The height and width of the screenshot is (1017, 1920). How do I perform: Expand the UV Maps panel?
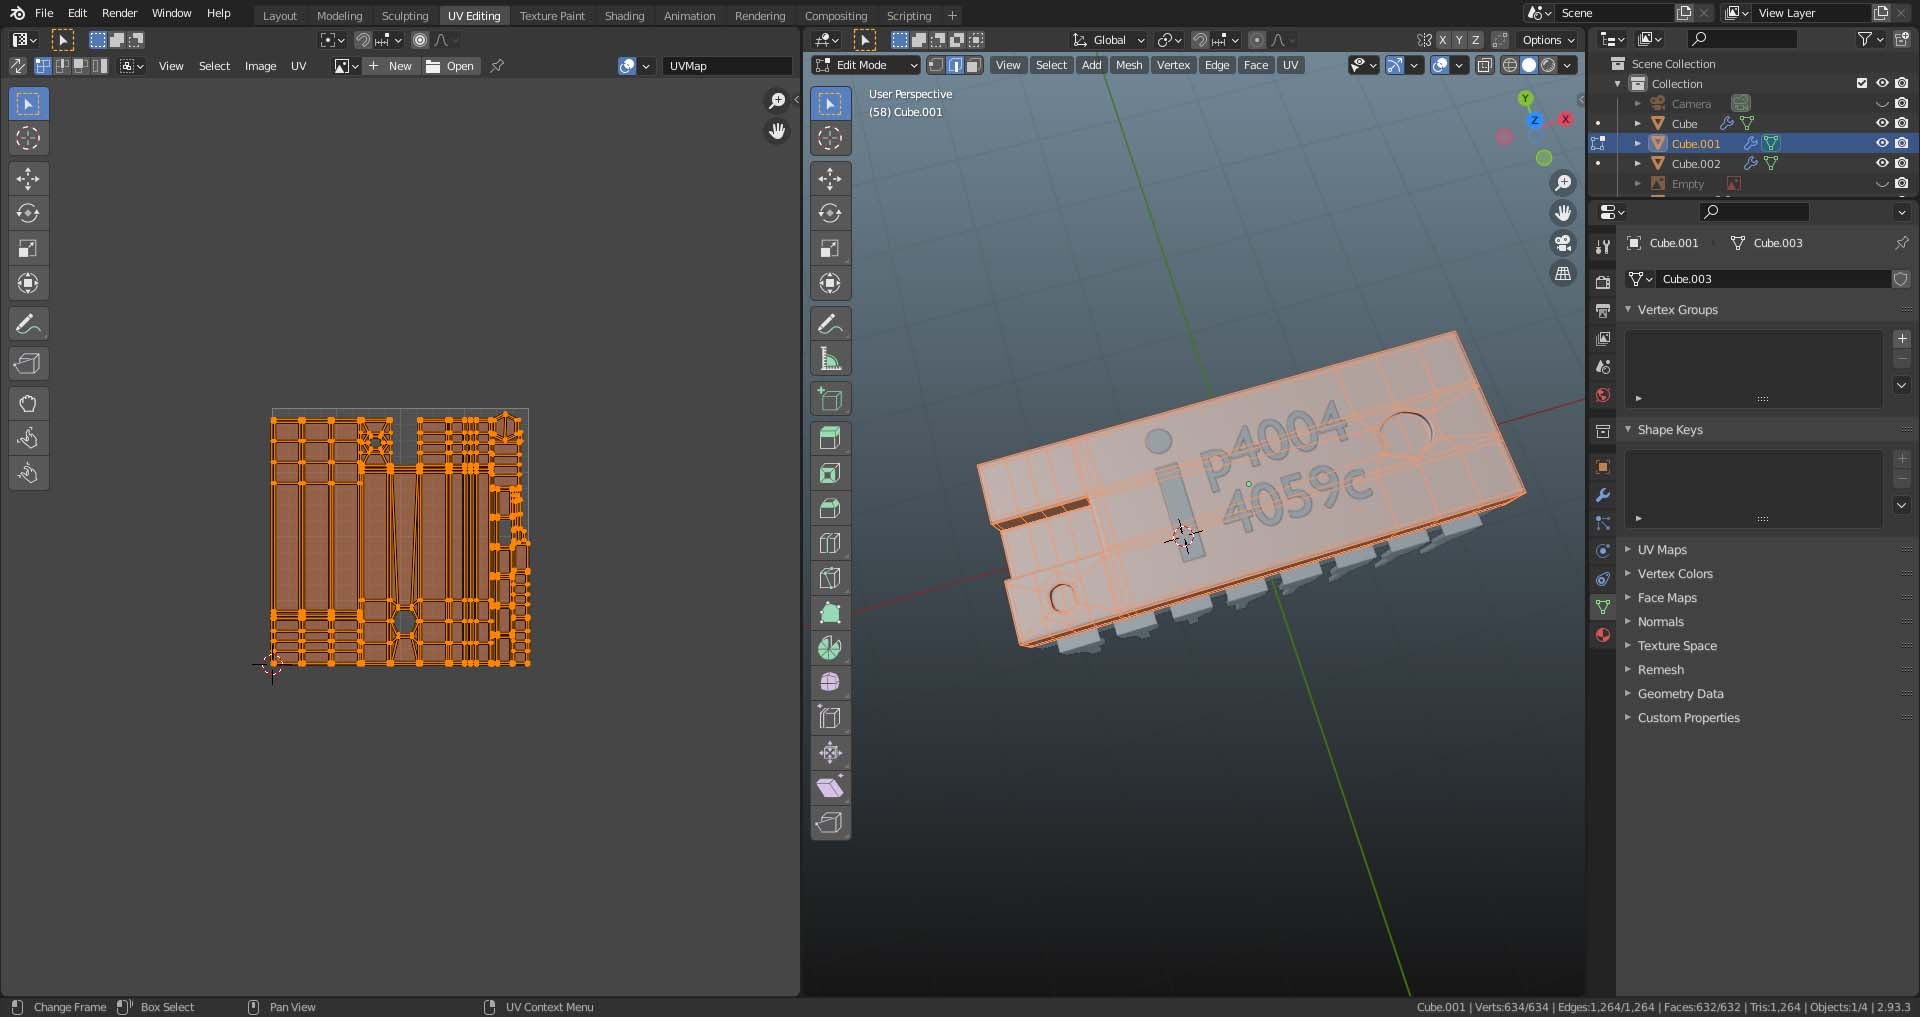[x=1662, y=550]
